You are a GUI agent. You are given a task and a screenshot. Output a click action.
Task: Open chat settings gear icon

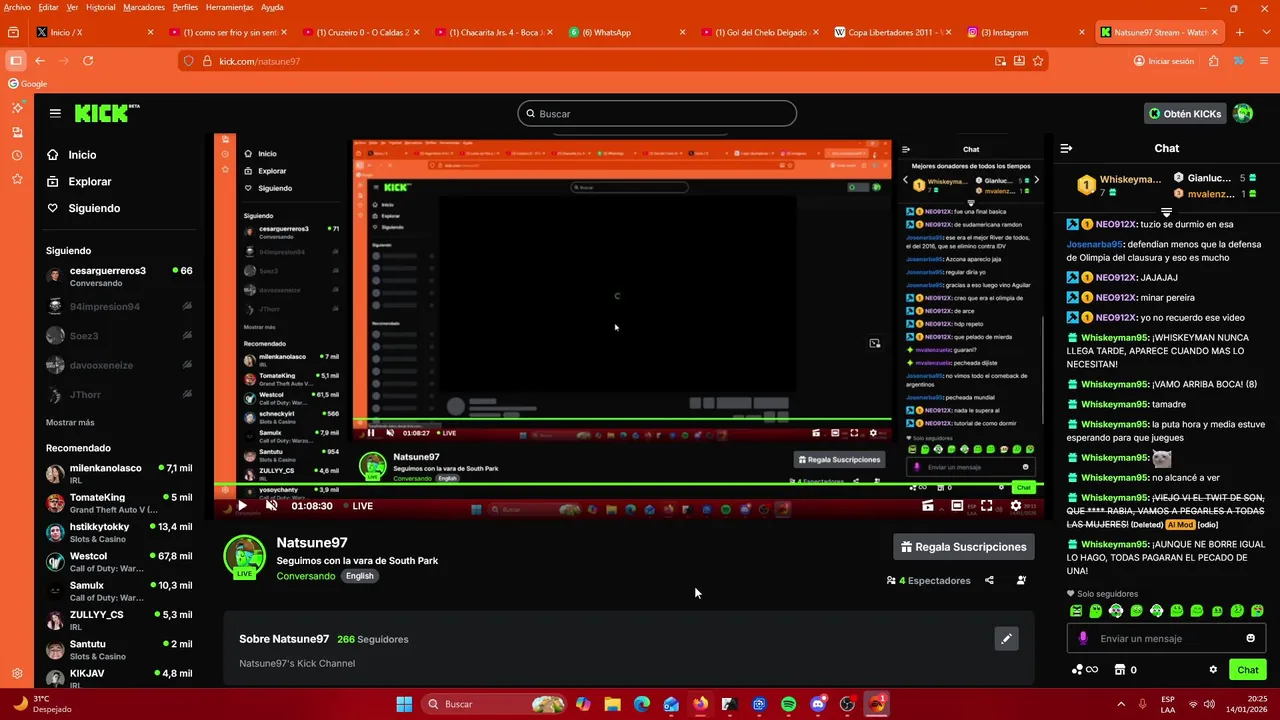[1213, 670]
